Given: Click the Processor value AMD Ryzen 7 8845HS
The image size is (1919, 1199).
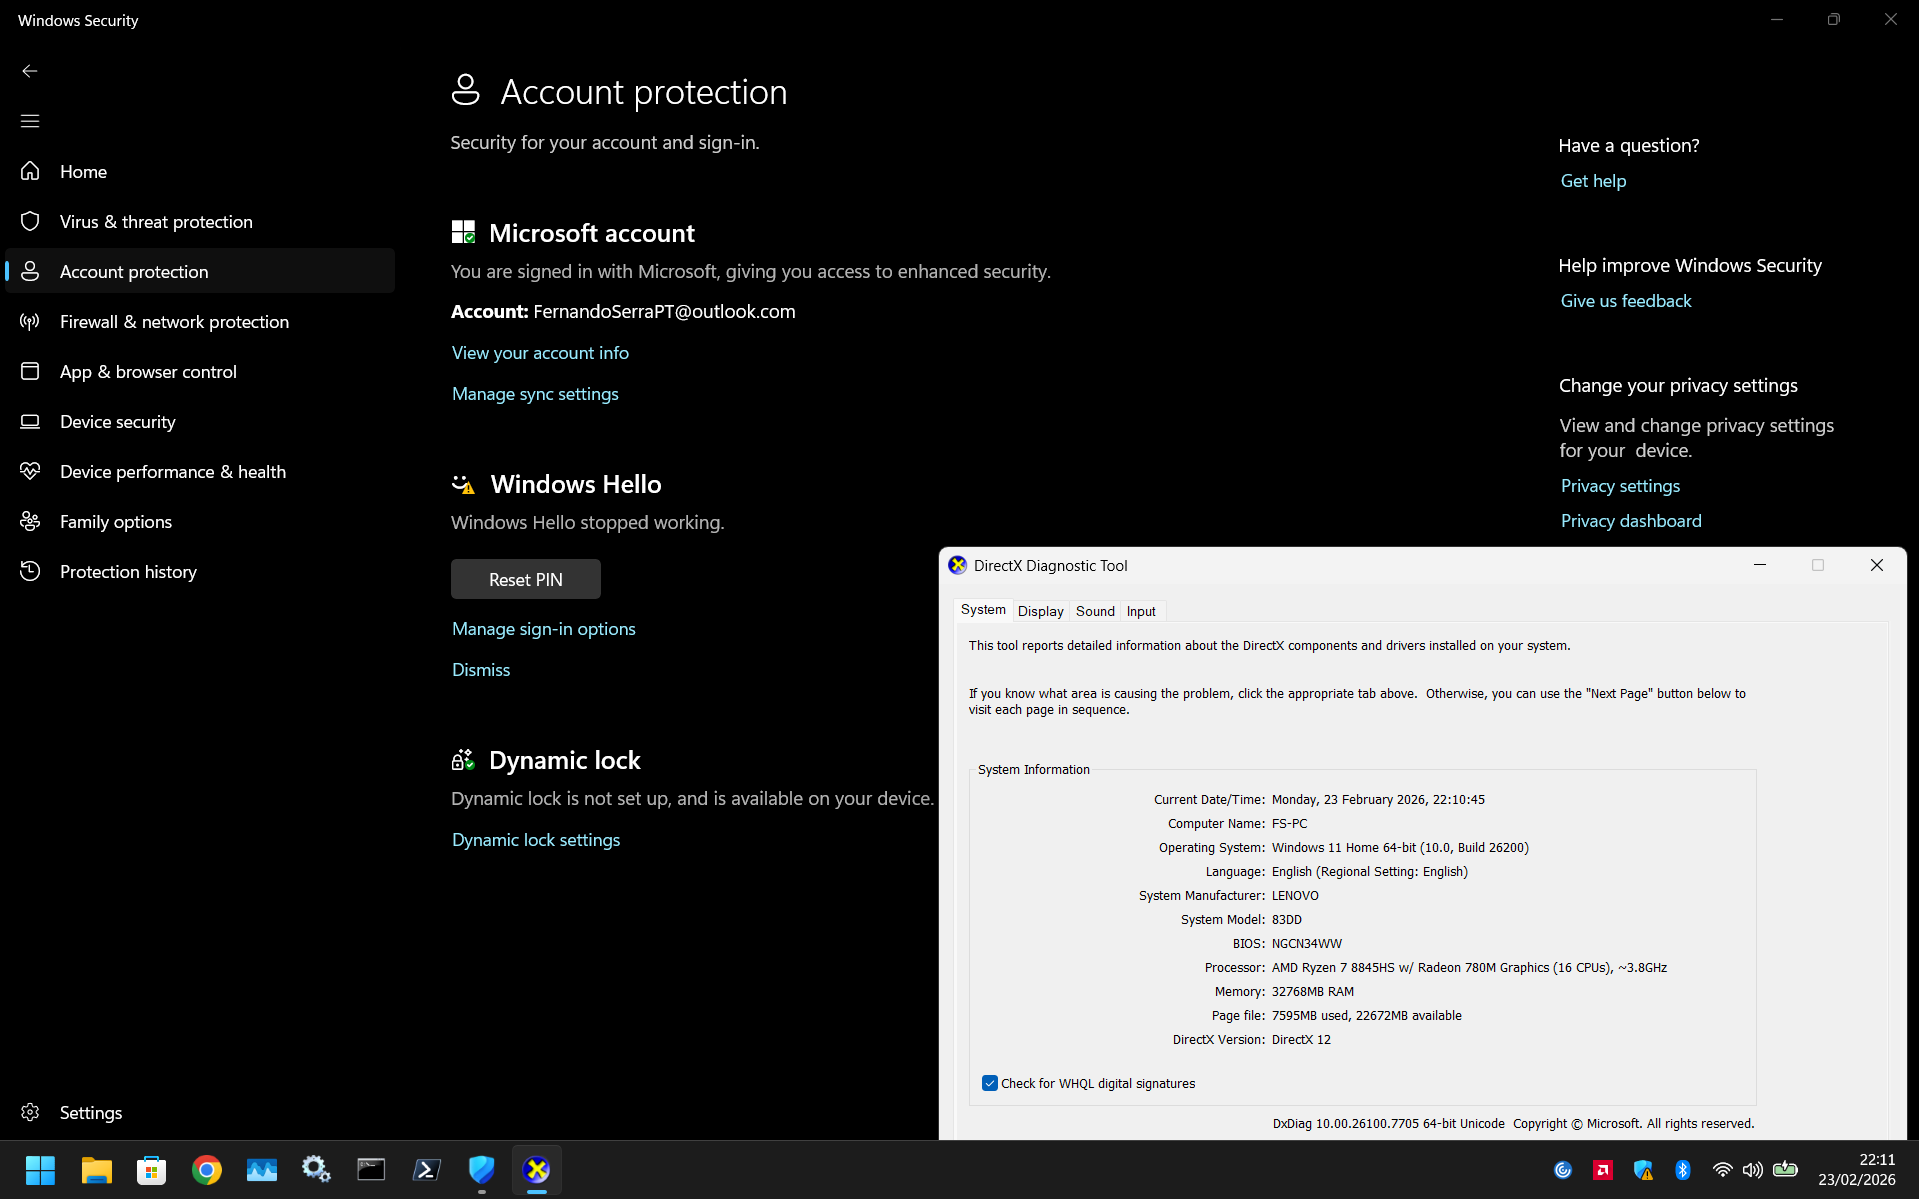Looking at the screenshot, I should [x=1469, y=968].
